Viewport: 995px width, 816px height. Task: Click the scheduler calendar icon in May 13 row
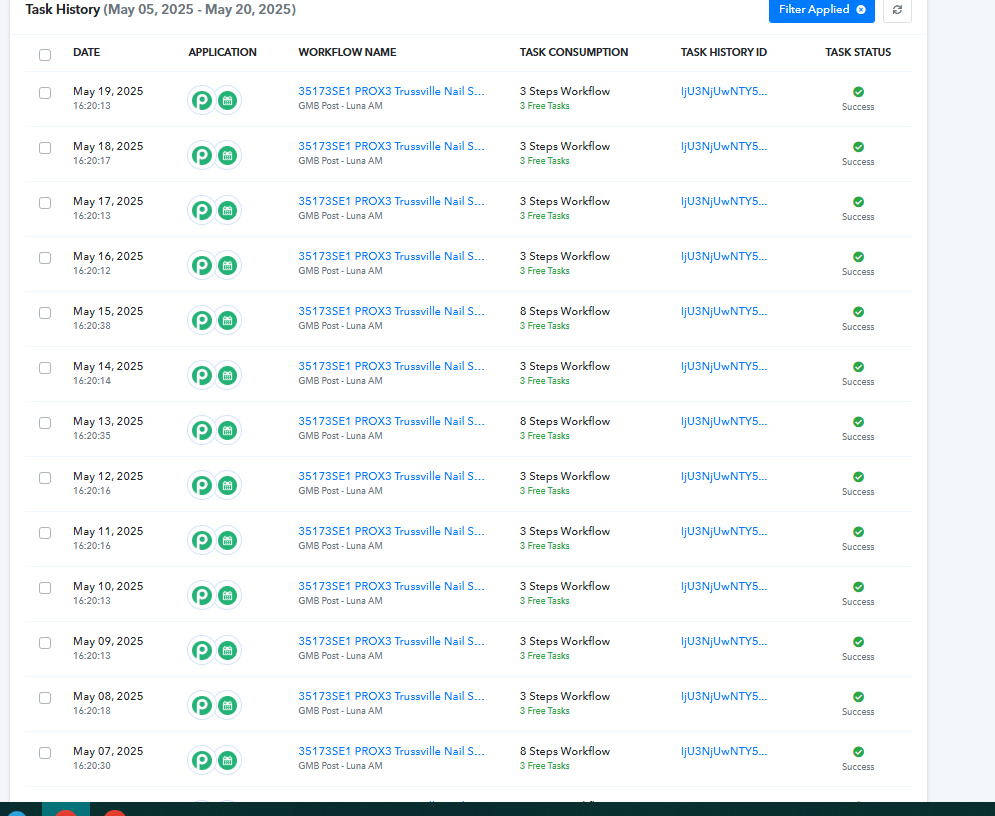[x=227, y=430]
